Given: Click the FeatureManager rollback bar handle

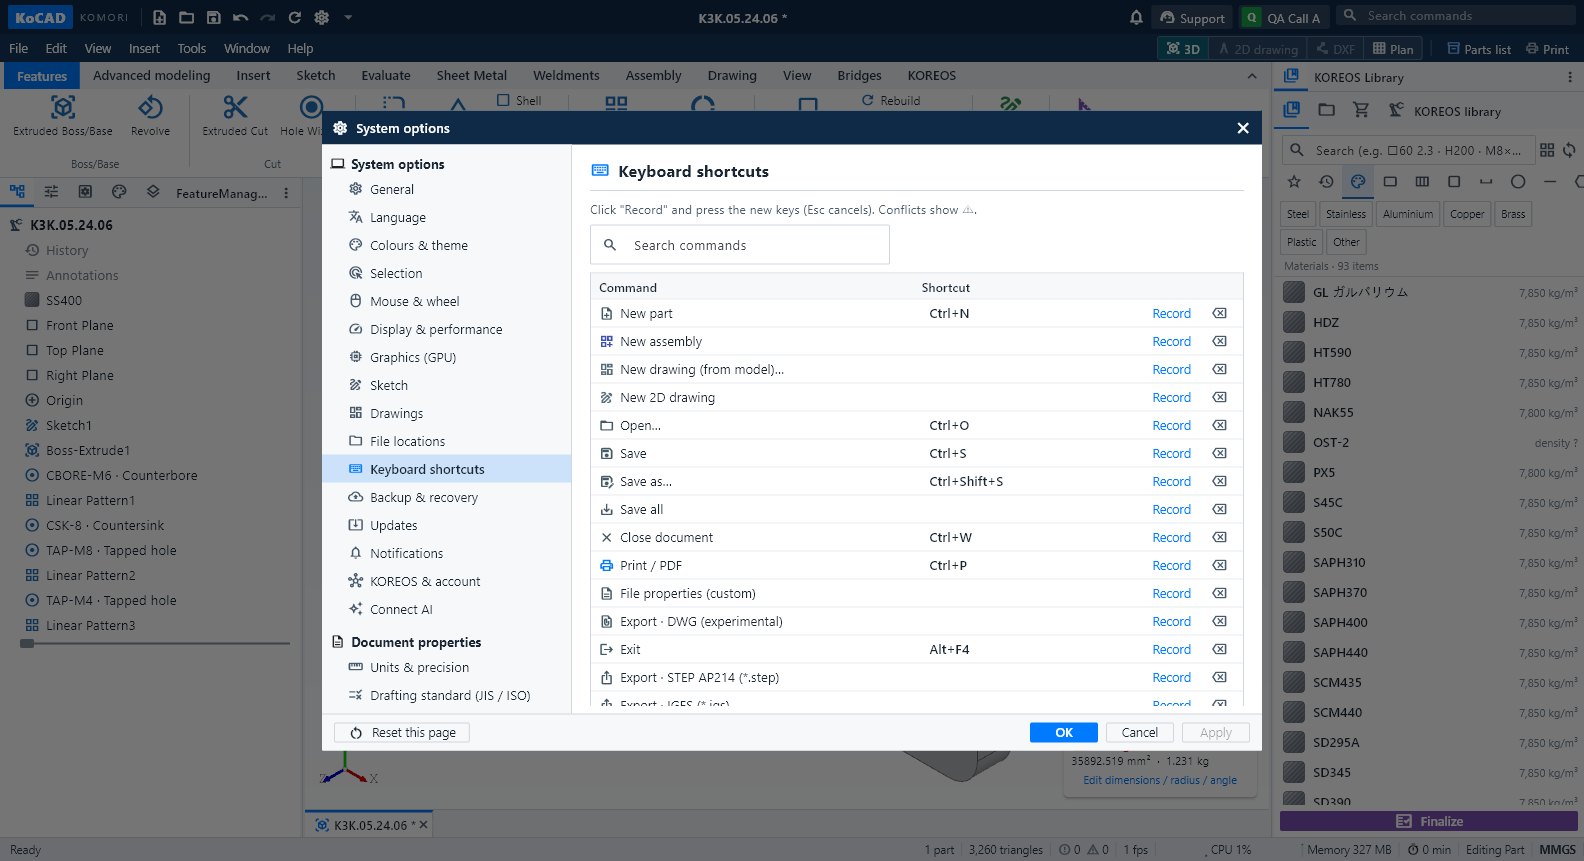Looking at the screenshot, I should 28,644.
